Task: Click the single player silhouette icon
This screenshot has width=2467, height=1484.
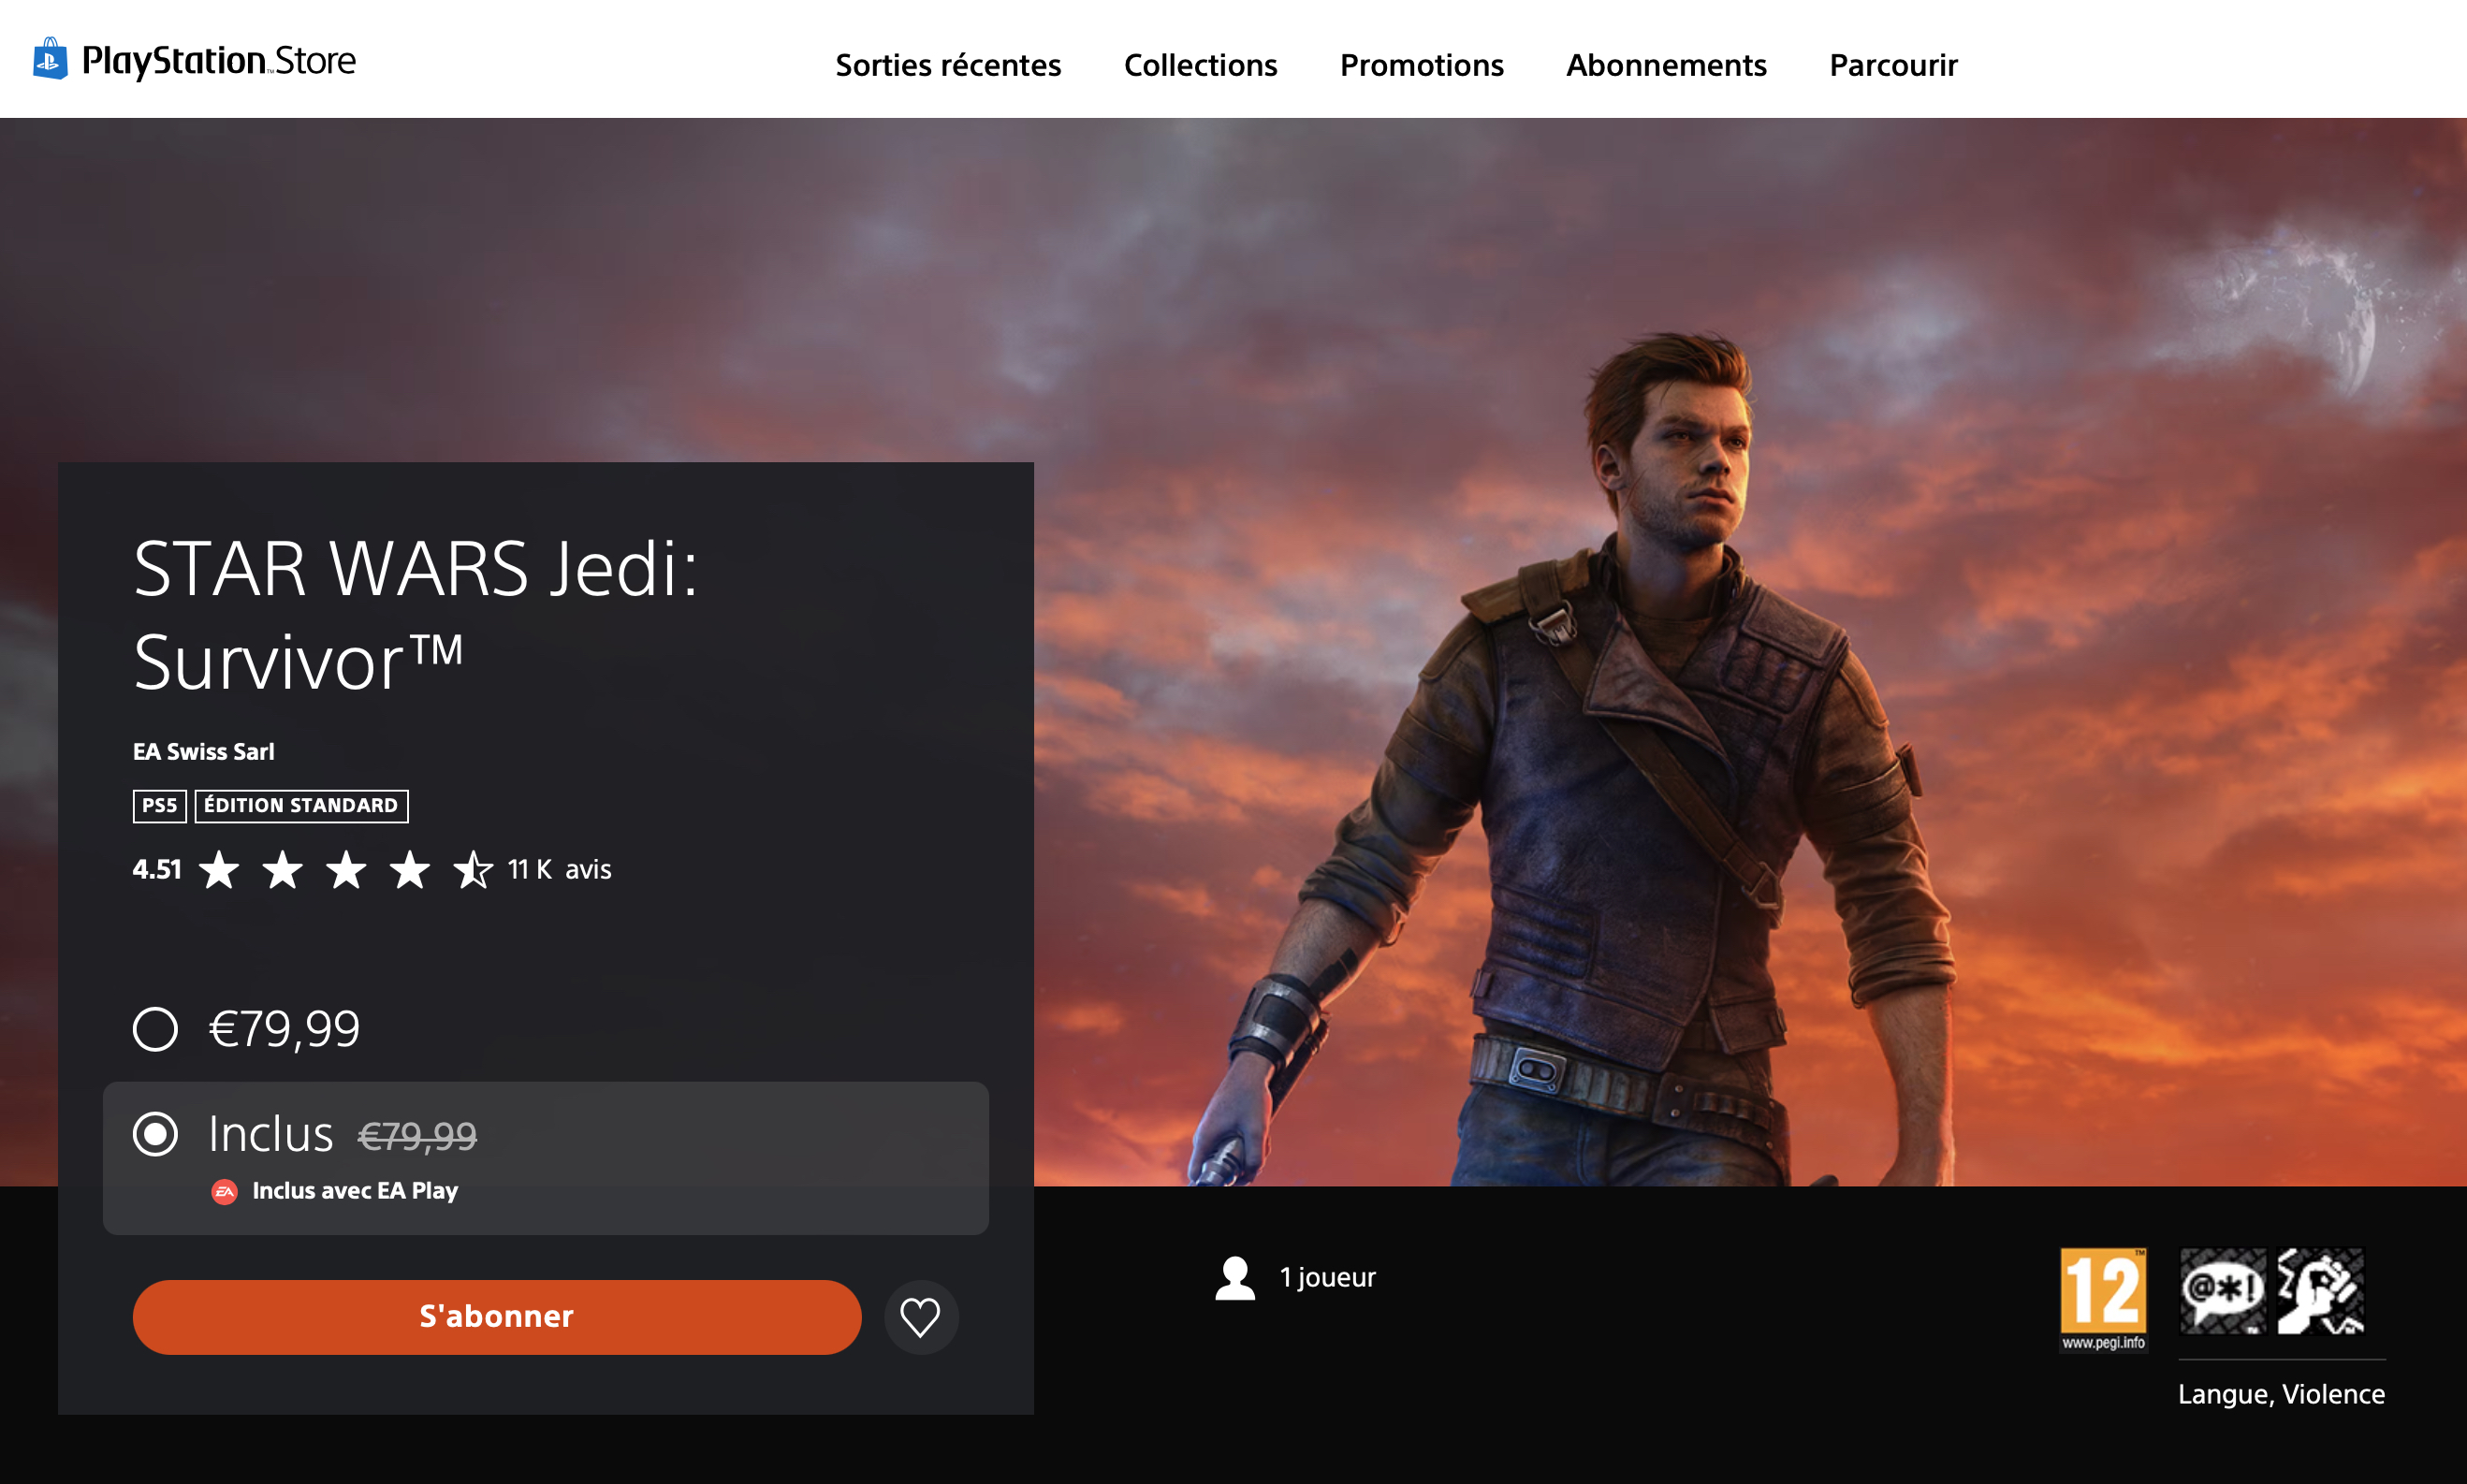Action: (1234, 1277)
